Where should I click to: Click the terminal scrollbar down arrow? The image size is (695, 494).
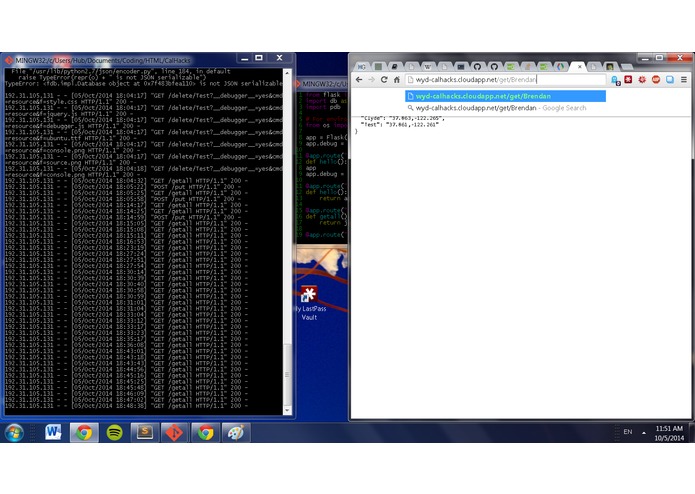click(x=287, y=410)
